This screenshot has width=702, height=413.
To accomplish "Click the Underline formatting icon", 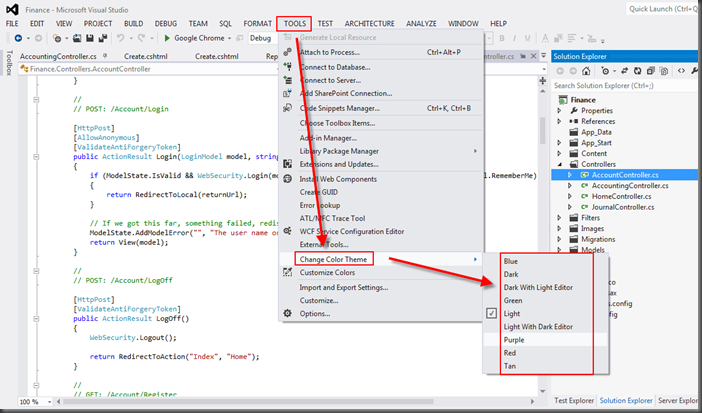I will (527, 39).
